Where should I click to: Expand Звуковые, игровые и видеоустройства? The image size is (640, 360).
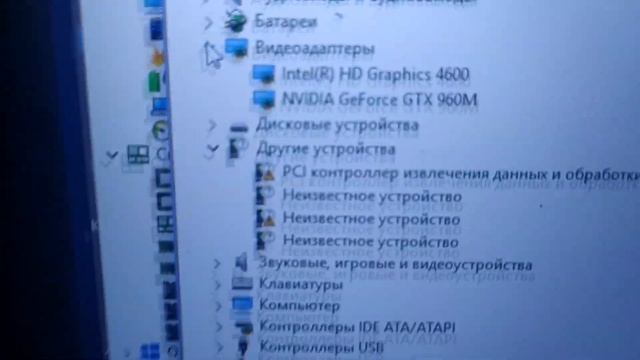(x=217, y=264)
